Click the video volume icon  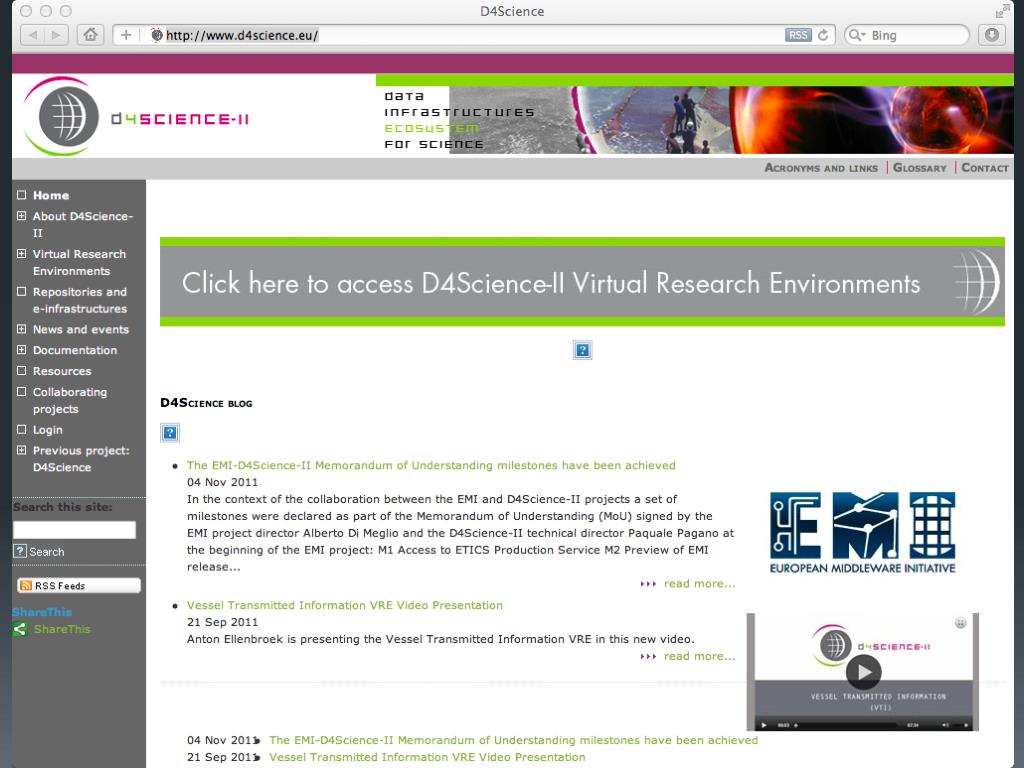click(946, 725)
